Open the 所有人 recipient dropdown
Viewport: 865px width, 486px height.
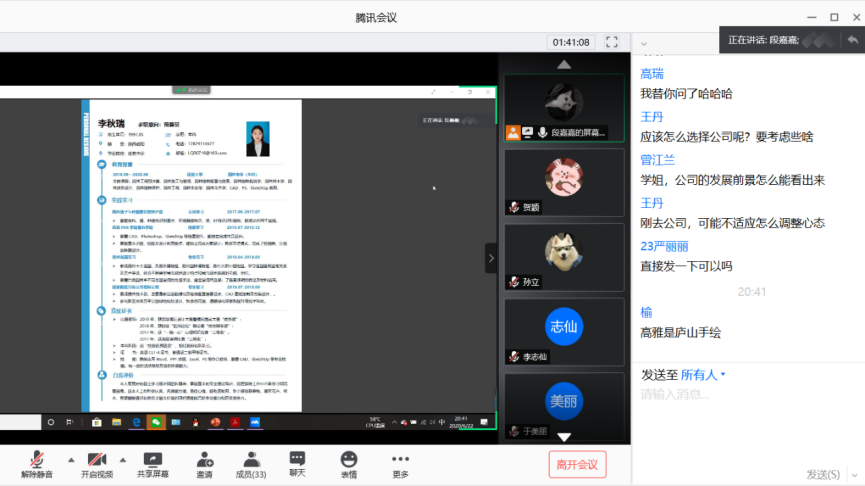tap(703, 375)
